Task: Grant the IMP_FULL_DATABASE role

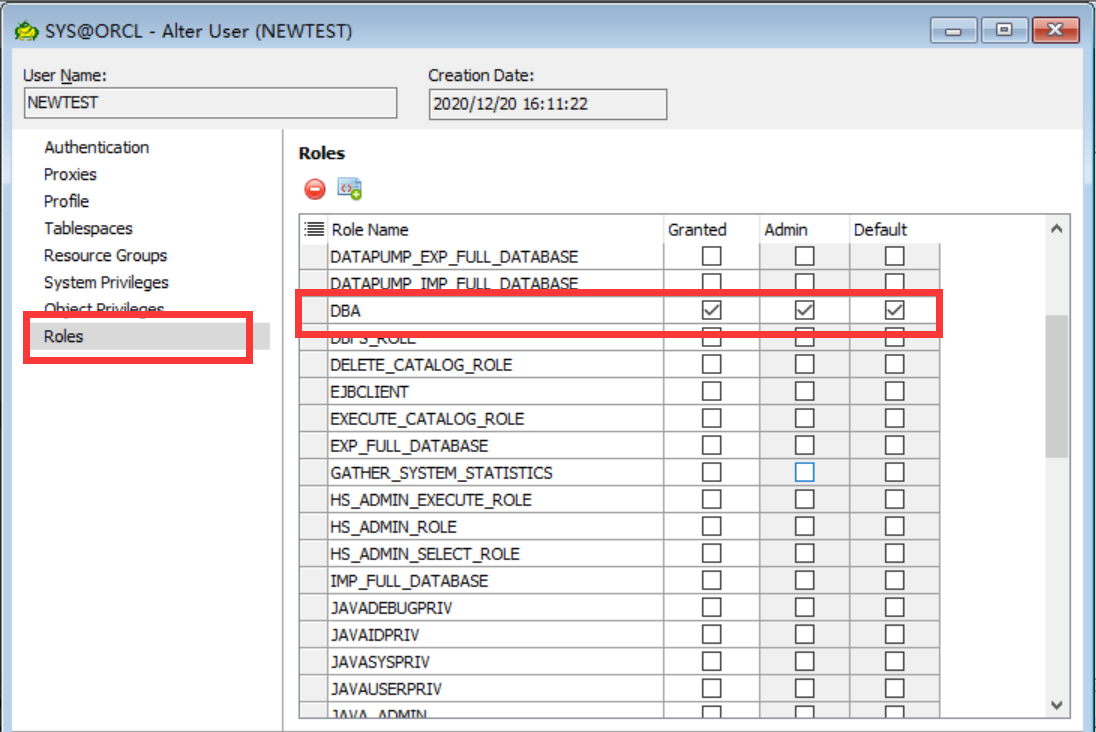Action: pyautogui.click(x=712, y=580)
